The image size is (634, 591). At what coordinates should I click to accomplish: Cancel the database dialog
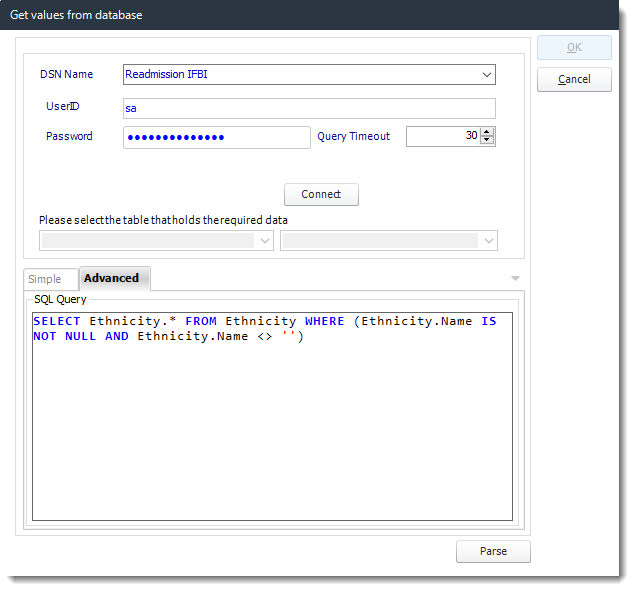tap(574, 79)
